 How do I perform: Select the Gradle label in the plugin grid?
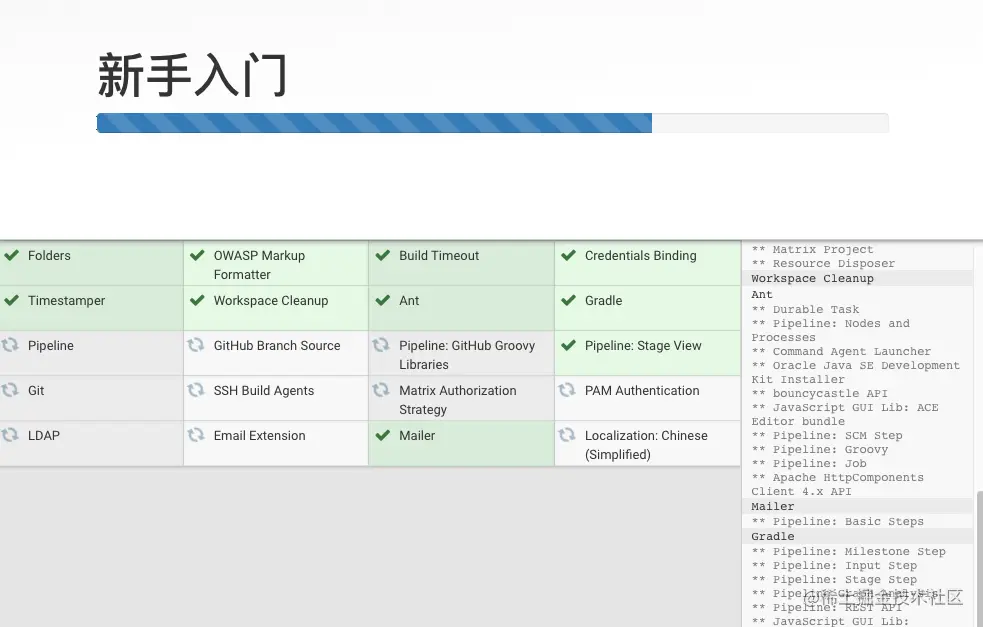tap(603, 301)
